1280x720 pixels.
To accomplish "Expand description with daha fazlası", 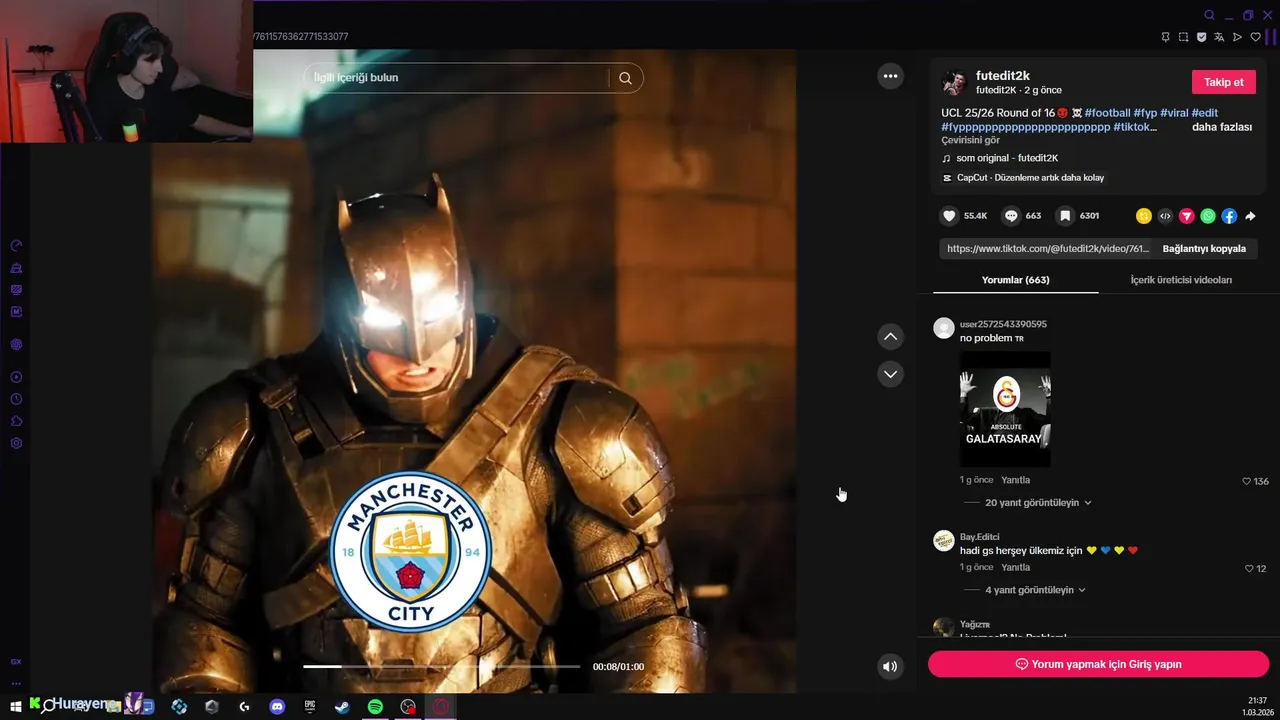I will point(1221,127).
